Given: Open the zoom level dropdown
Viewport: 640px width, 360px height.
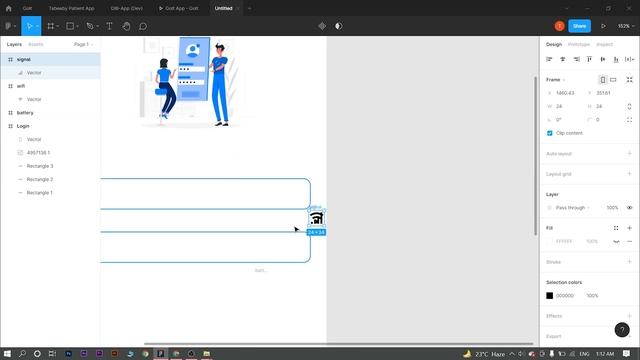Looking at the screenshot, I should [x=626, y=26].
